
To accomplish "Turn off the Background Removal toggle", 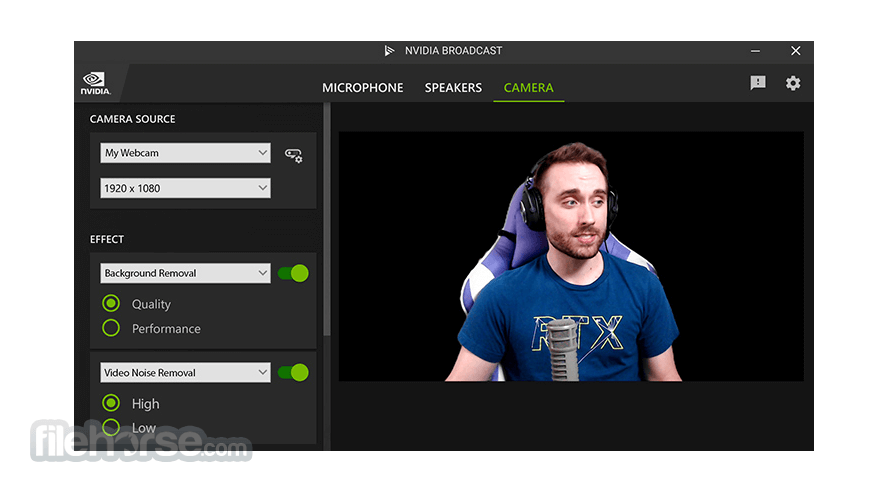I will 293,273.
